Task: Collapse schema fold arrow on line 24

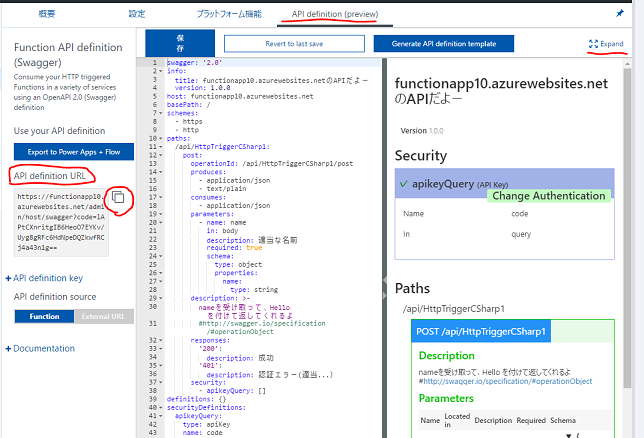Action: point(161,256)
